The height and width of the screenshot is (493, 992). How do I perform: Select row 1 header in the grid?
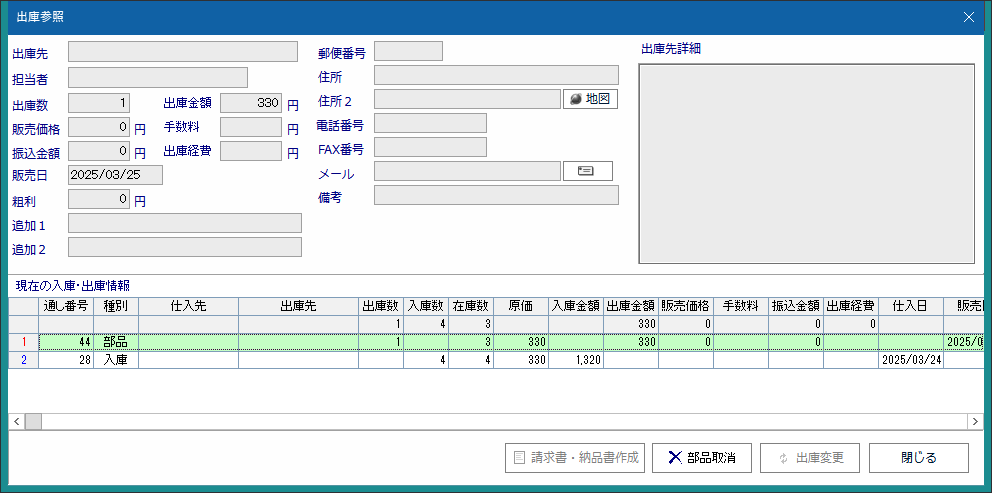(23, 342)
